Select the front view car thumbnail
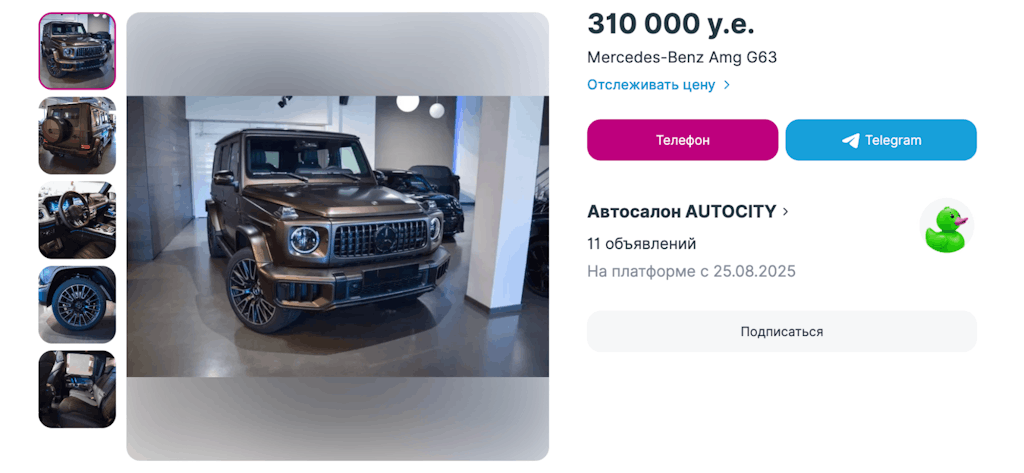The image size is (1024, 473). pos(77,51)
